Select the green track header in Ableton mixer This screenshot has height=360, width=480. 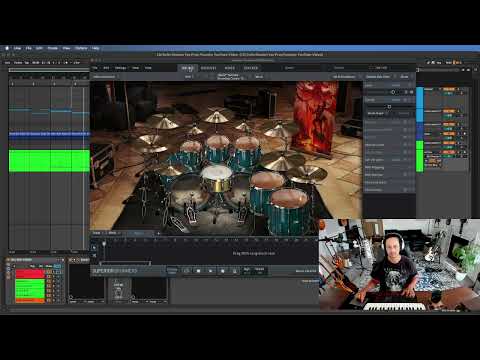coord(420,156)
